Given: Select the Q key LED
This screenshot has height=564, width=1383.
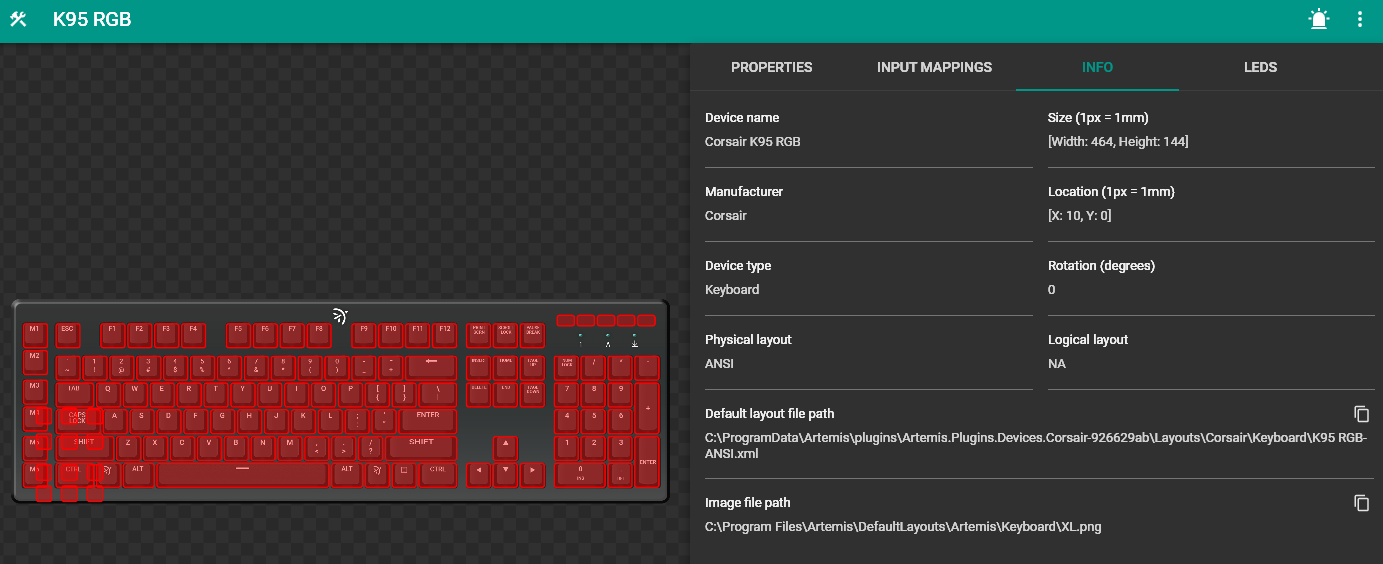Looking at the screenshot, I should (x=107, y=394).
